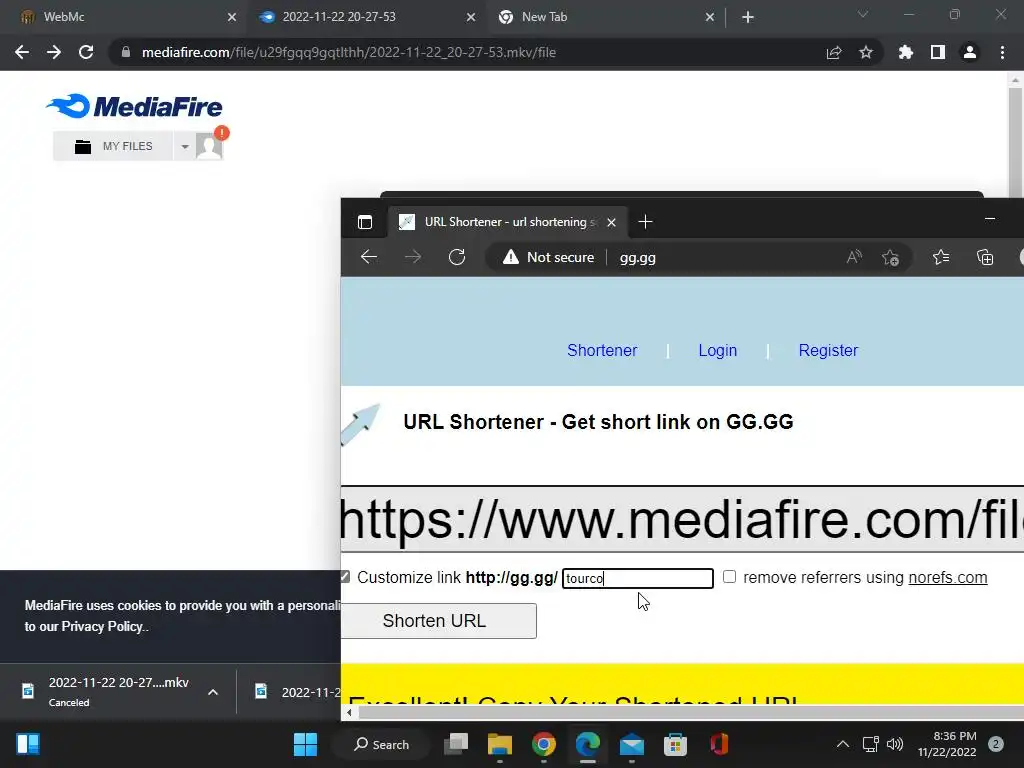Viewport: 1024px width, 768px height.
Task: Open MediaFire account avatar with alert badge
Action: tap(210, 146)
